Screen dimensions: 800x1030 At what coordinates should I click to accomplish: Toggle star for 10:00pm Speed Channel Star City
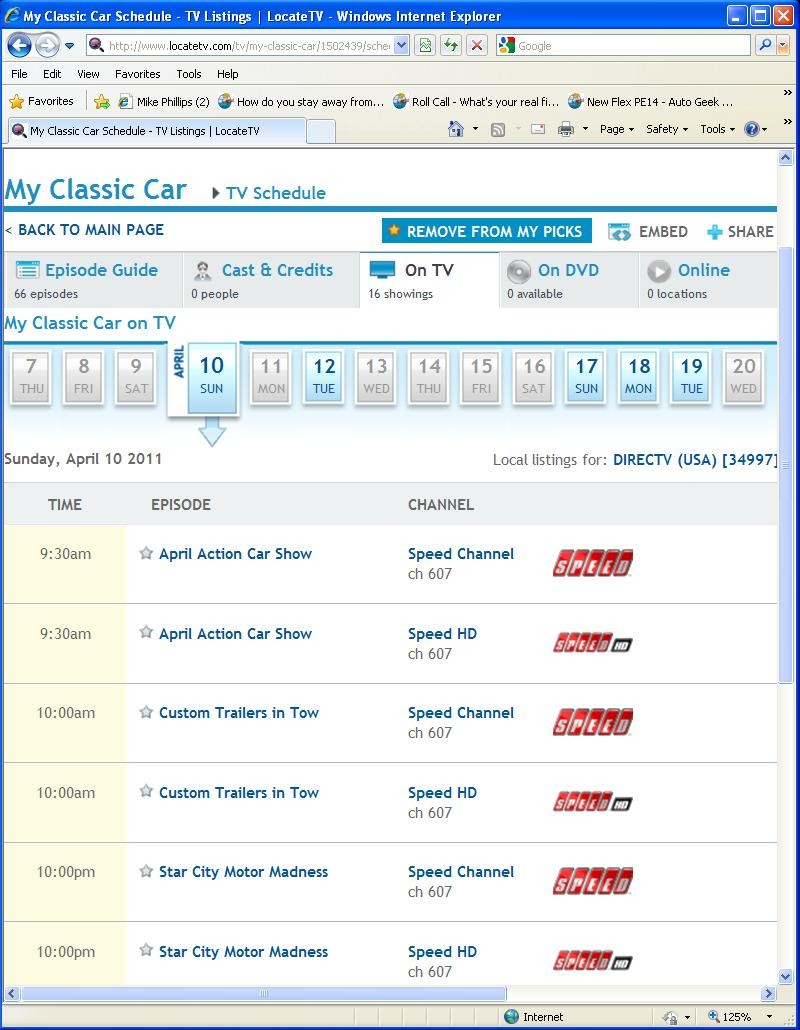(x=146, y=871)
